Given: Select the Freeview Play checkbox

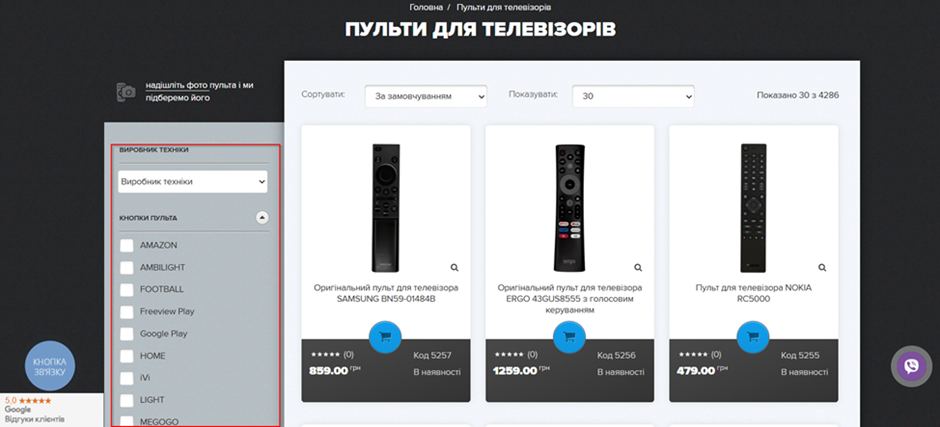Looking at the screenshot, I should pyautogui.click(x=126, y=312).
